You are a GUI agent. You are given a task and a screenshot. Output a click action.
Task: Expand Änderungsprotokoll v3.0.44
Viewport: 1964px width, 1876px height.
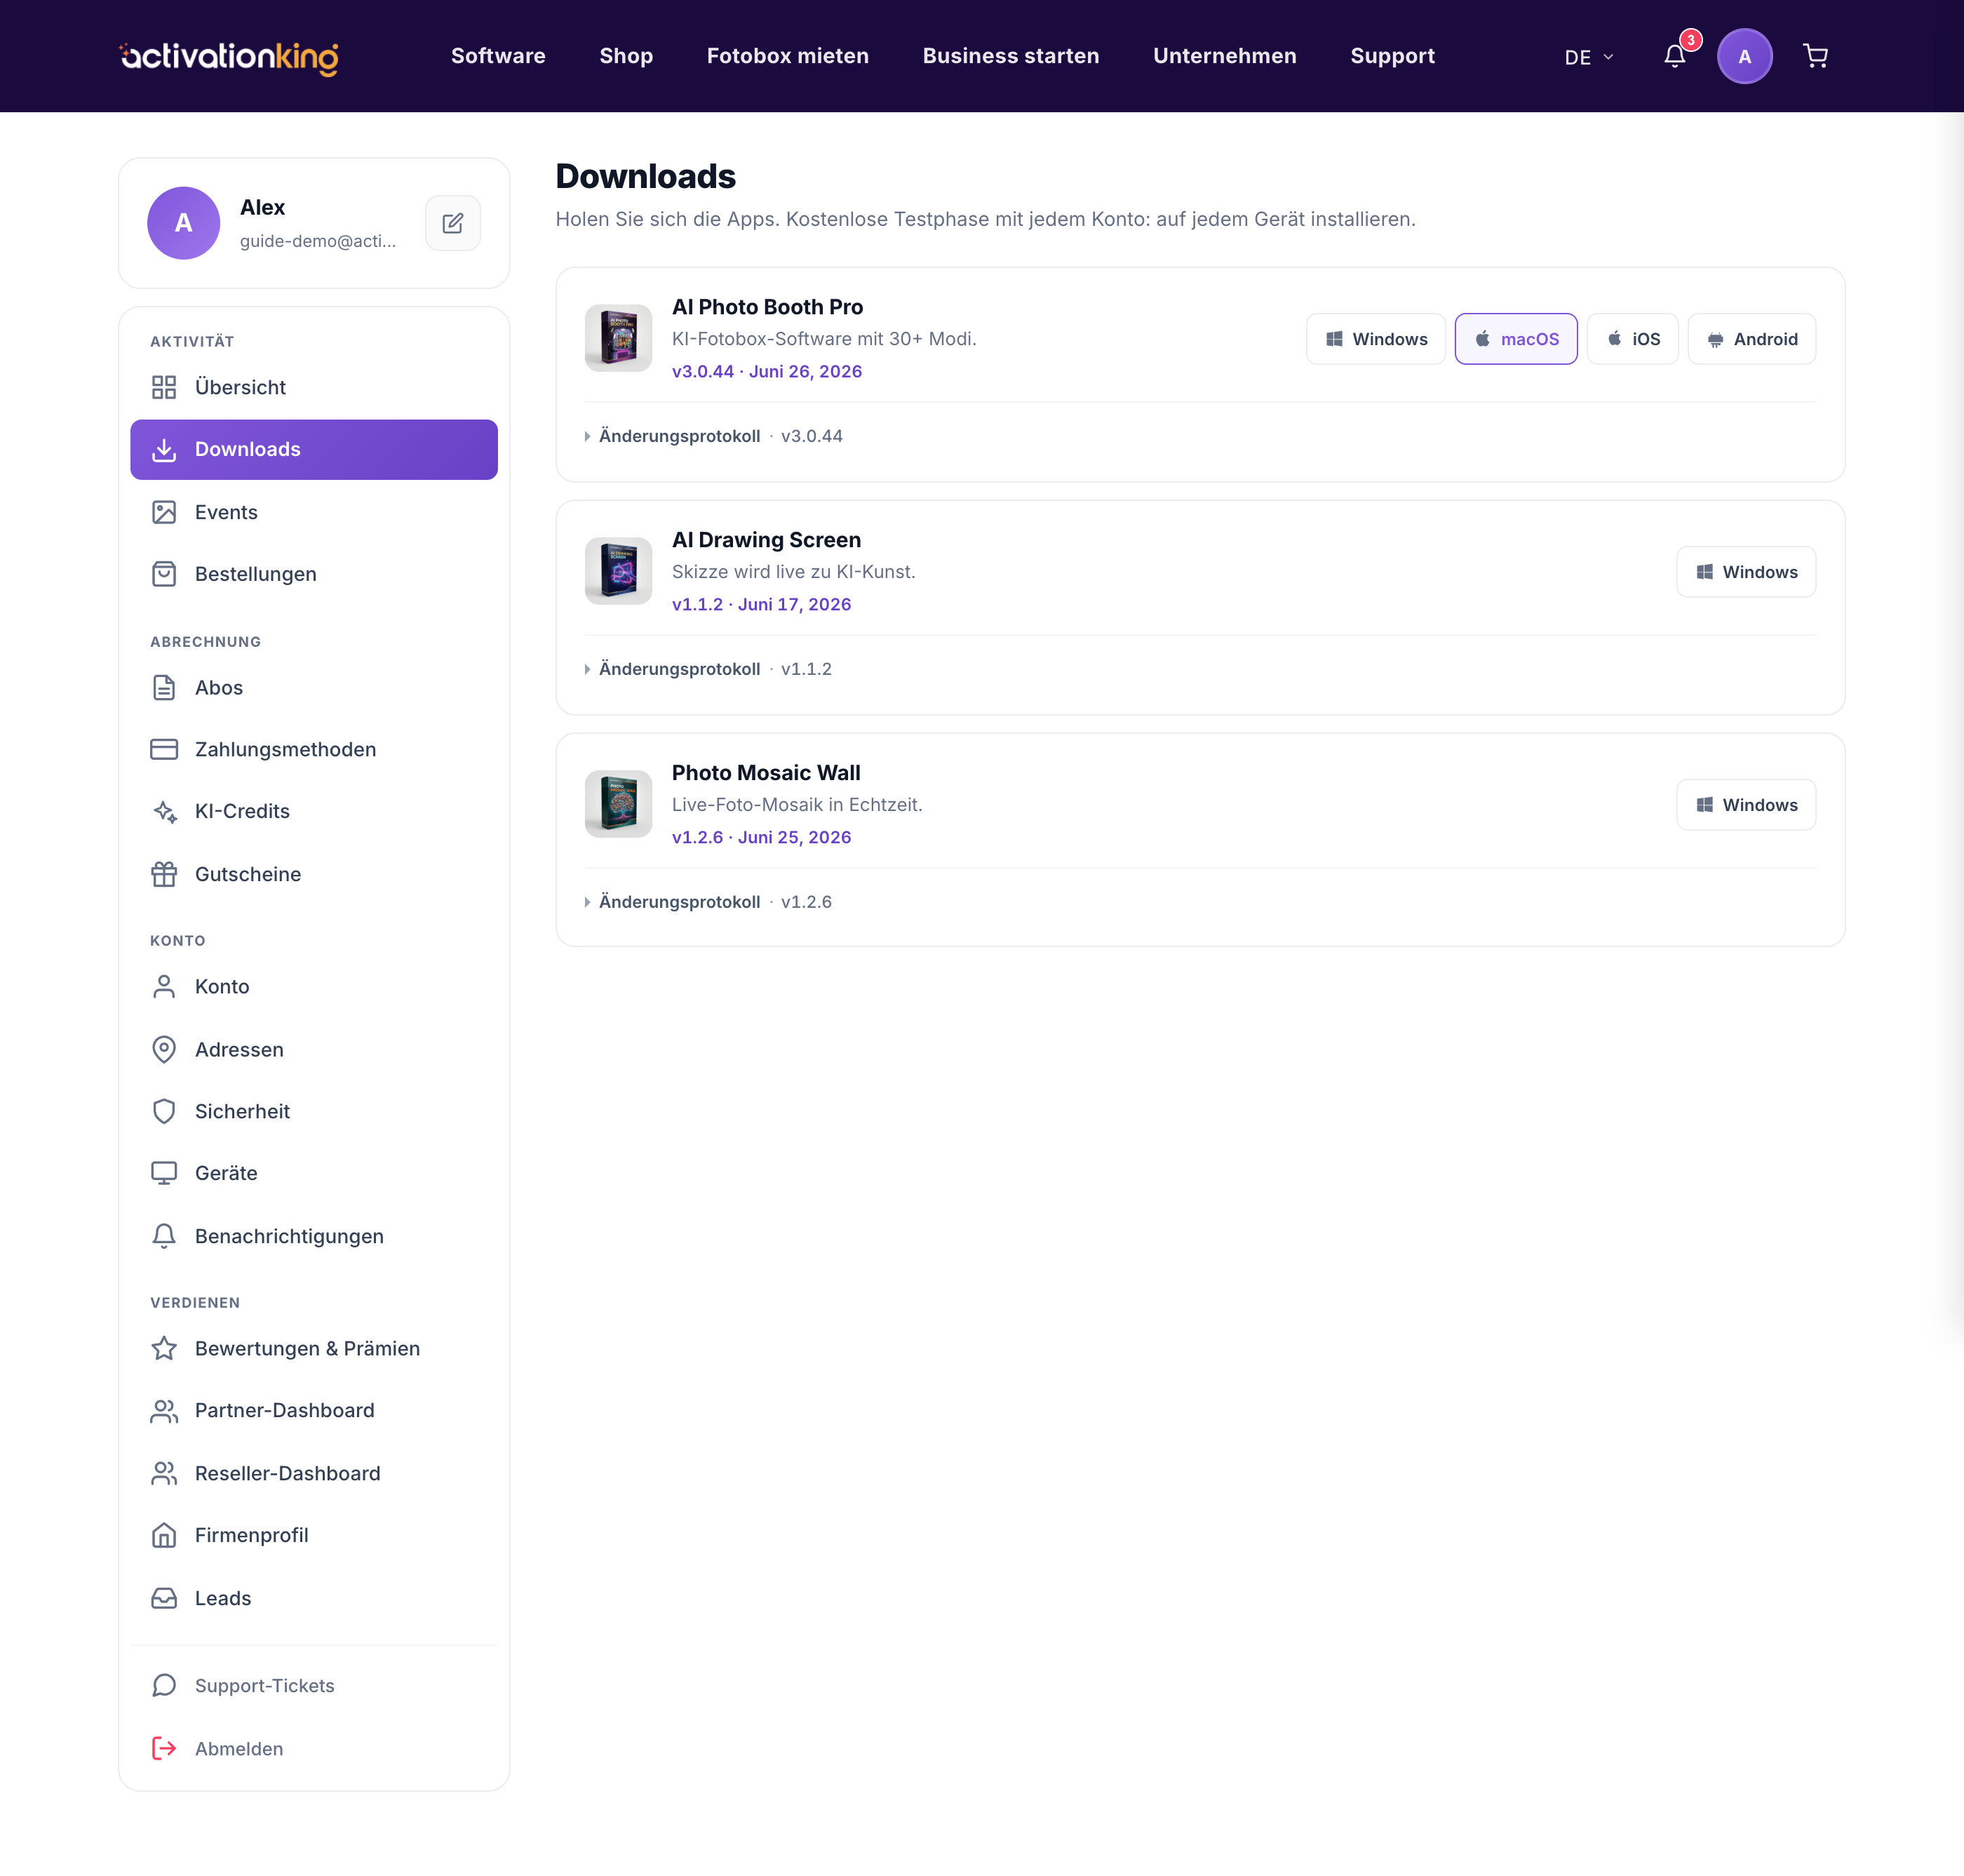[713, 436]
